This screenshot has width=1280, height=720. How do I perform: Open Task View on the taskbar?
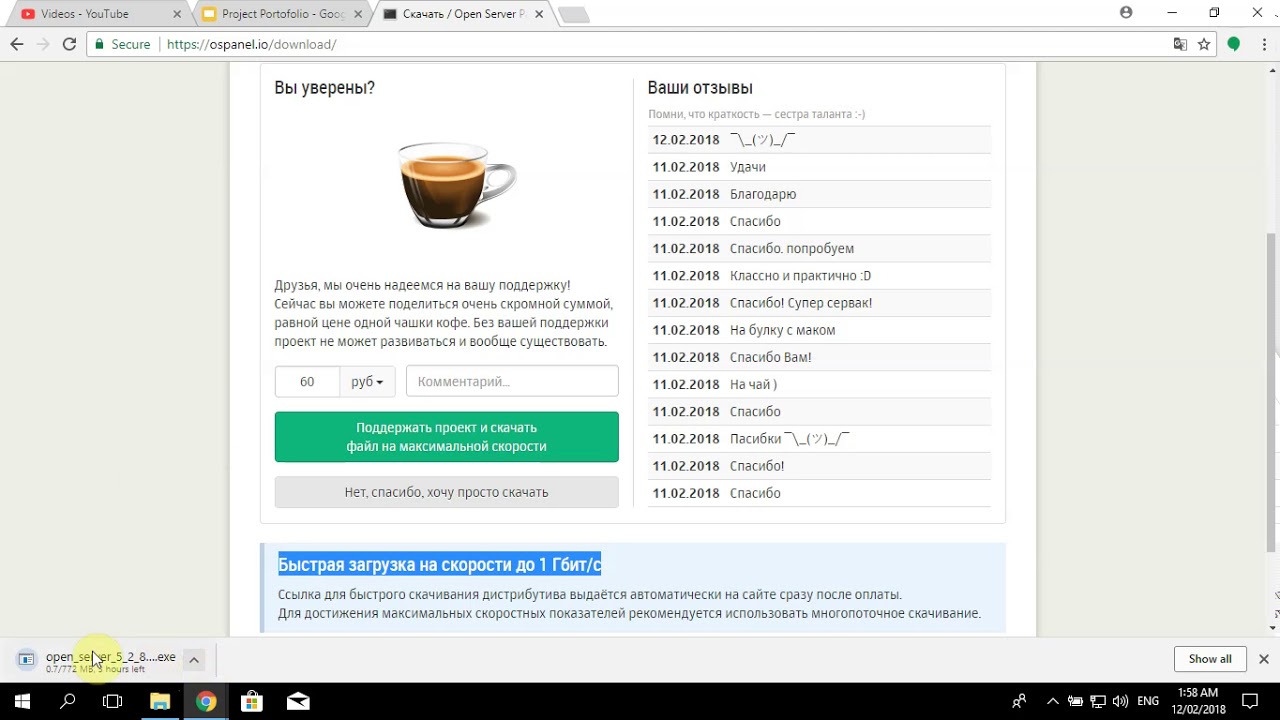(x=113, y=701)
